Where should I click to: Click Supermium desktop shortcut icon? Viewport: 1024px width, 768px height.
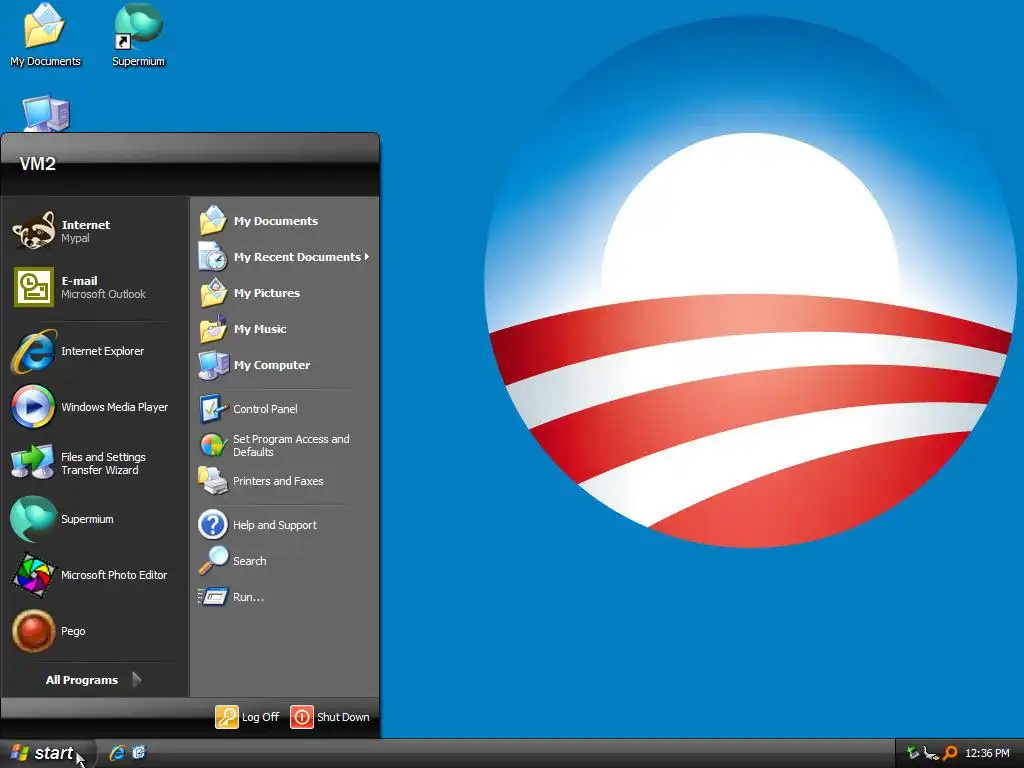(x=138, y=26)
